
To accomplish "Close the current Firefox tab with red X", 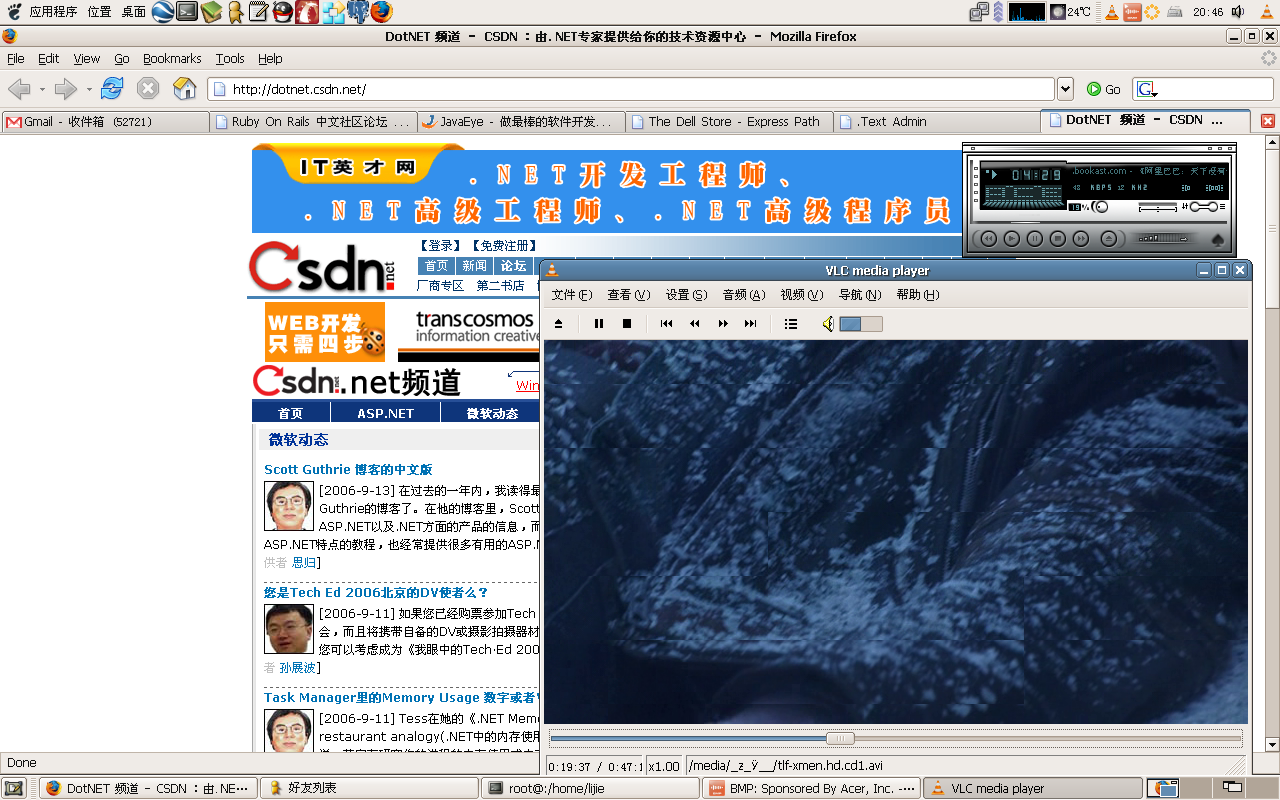I will (x=1267, y=121).
